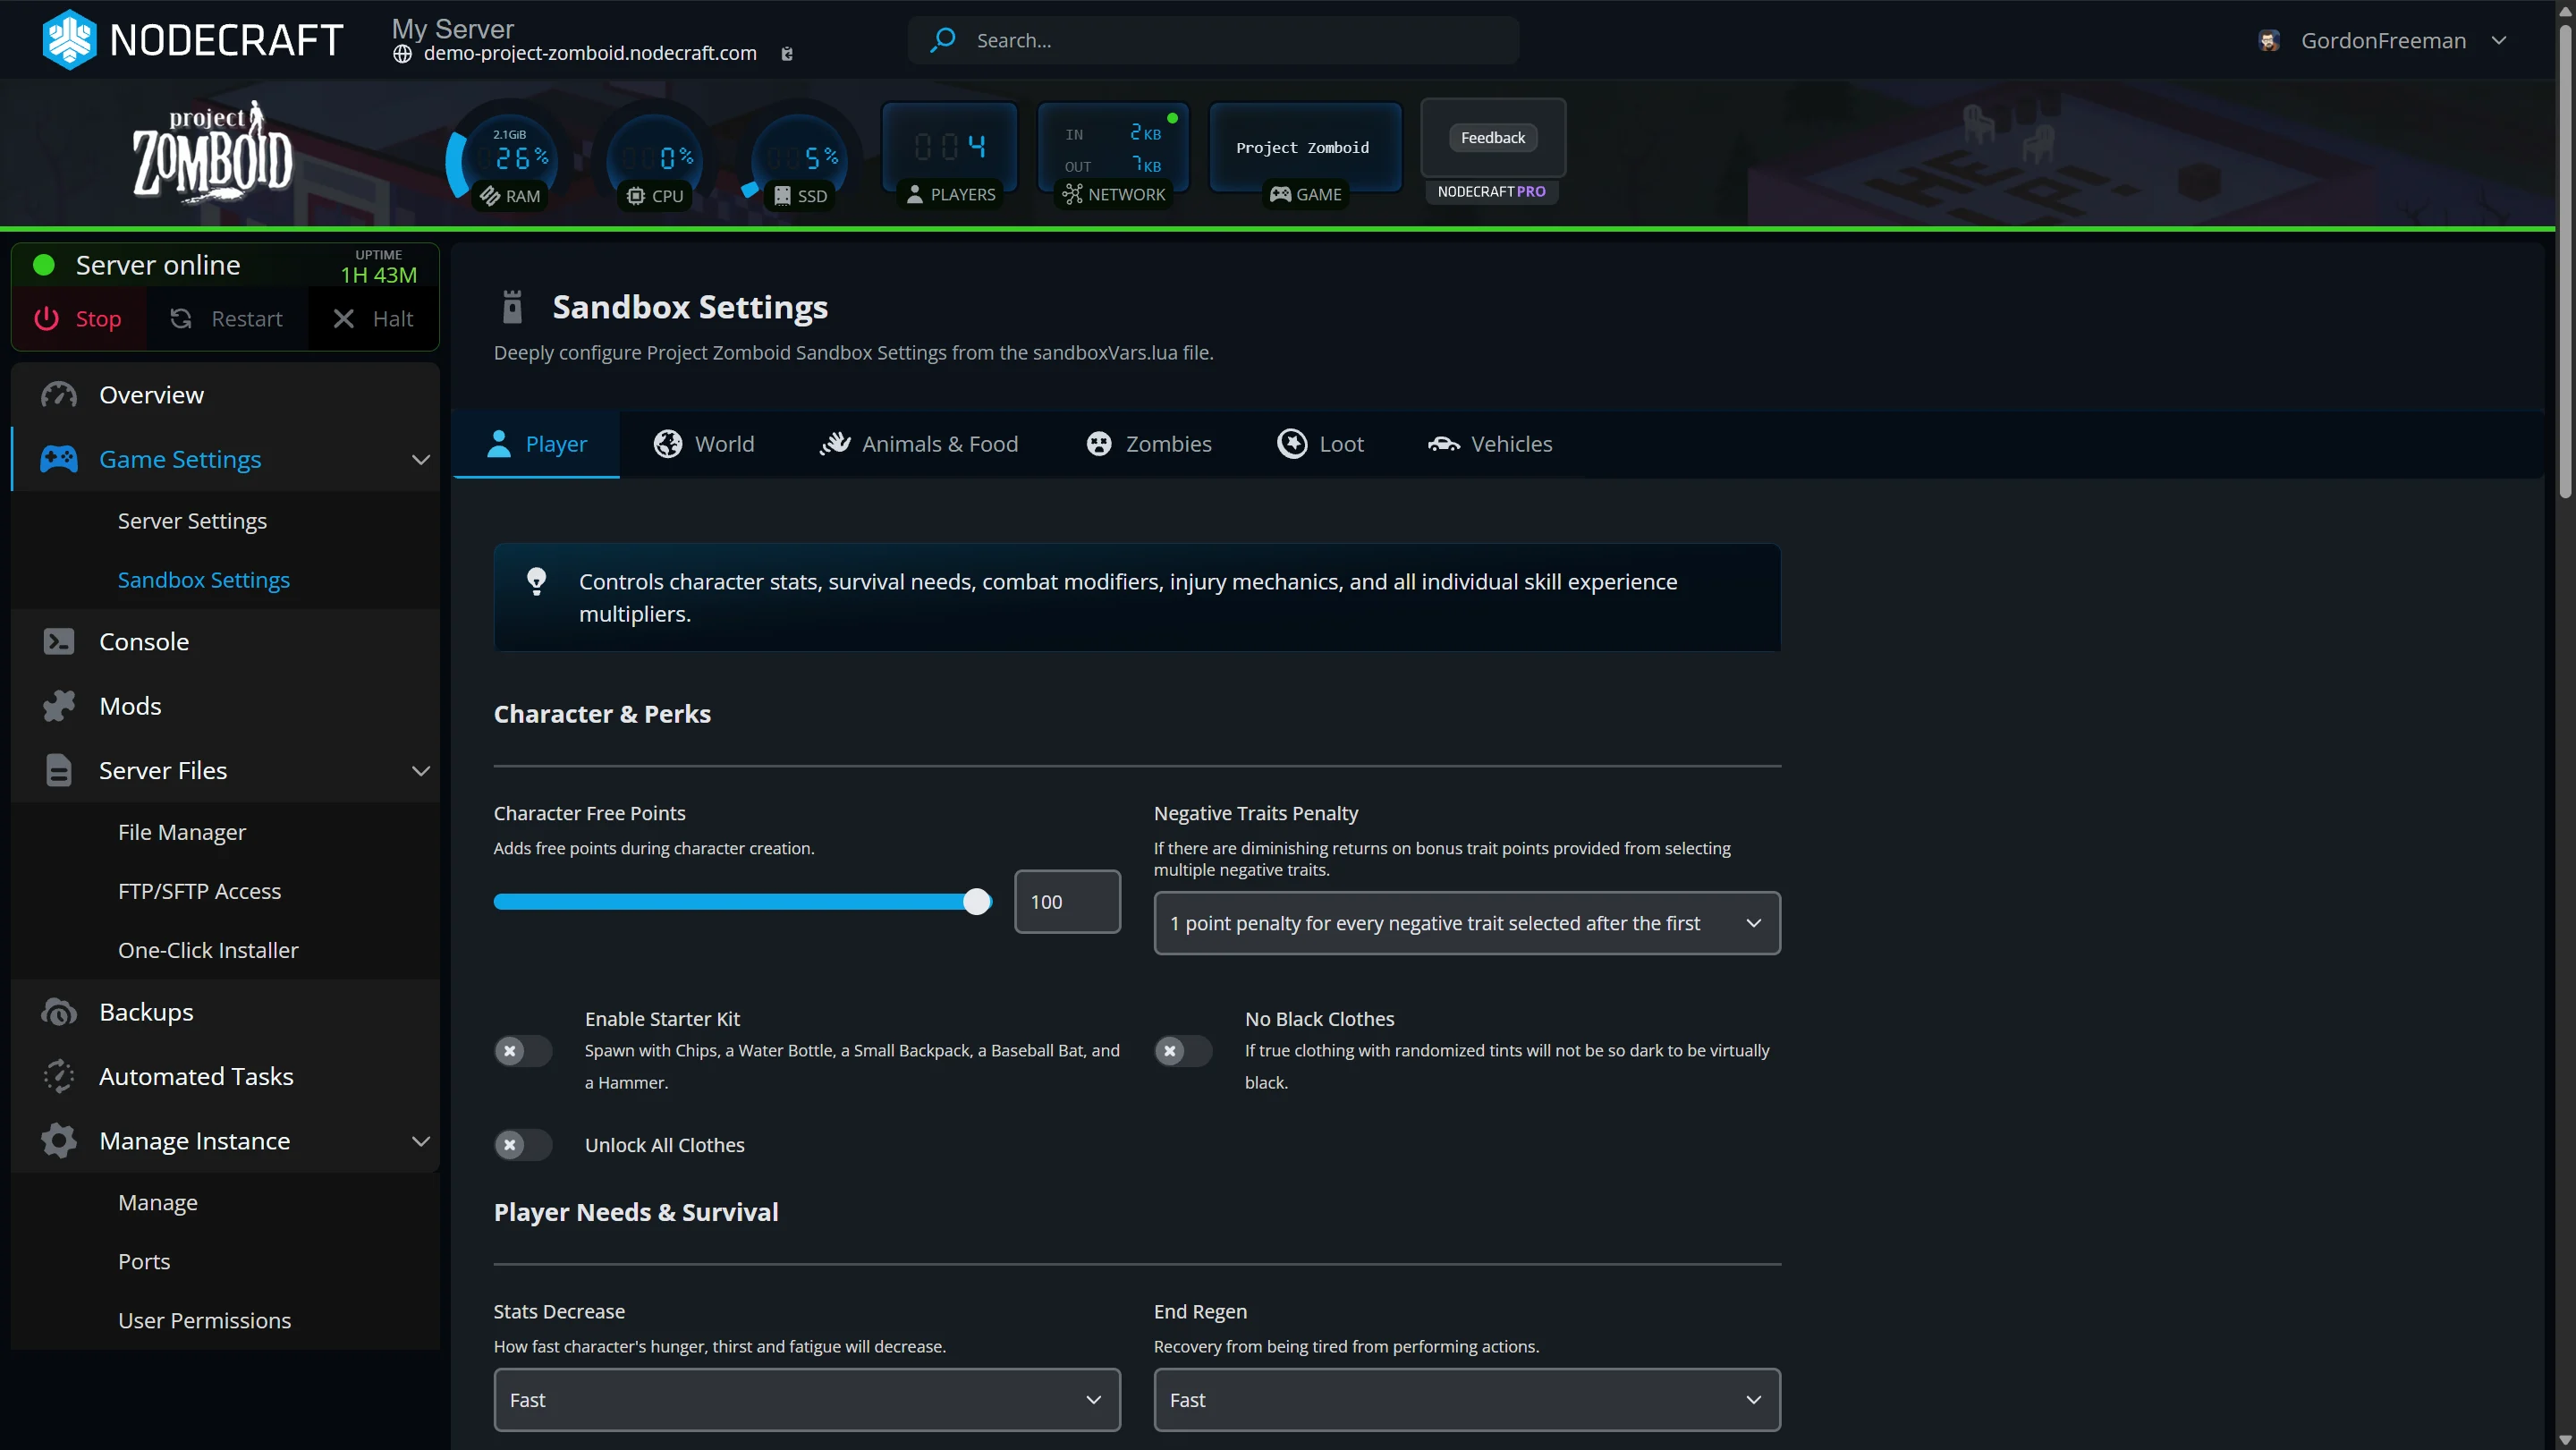Open Mods with the puzzle icon
This screenshot has height=1450, width=2576.
click(x=225, y=706)
